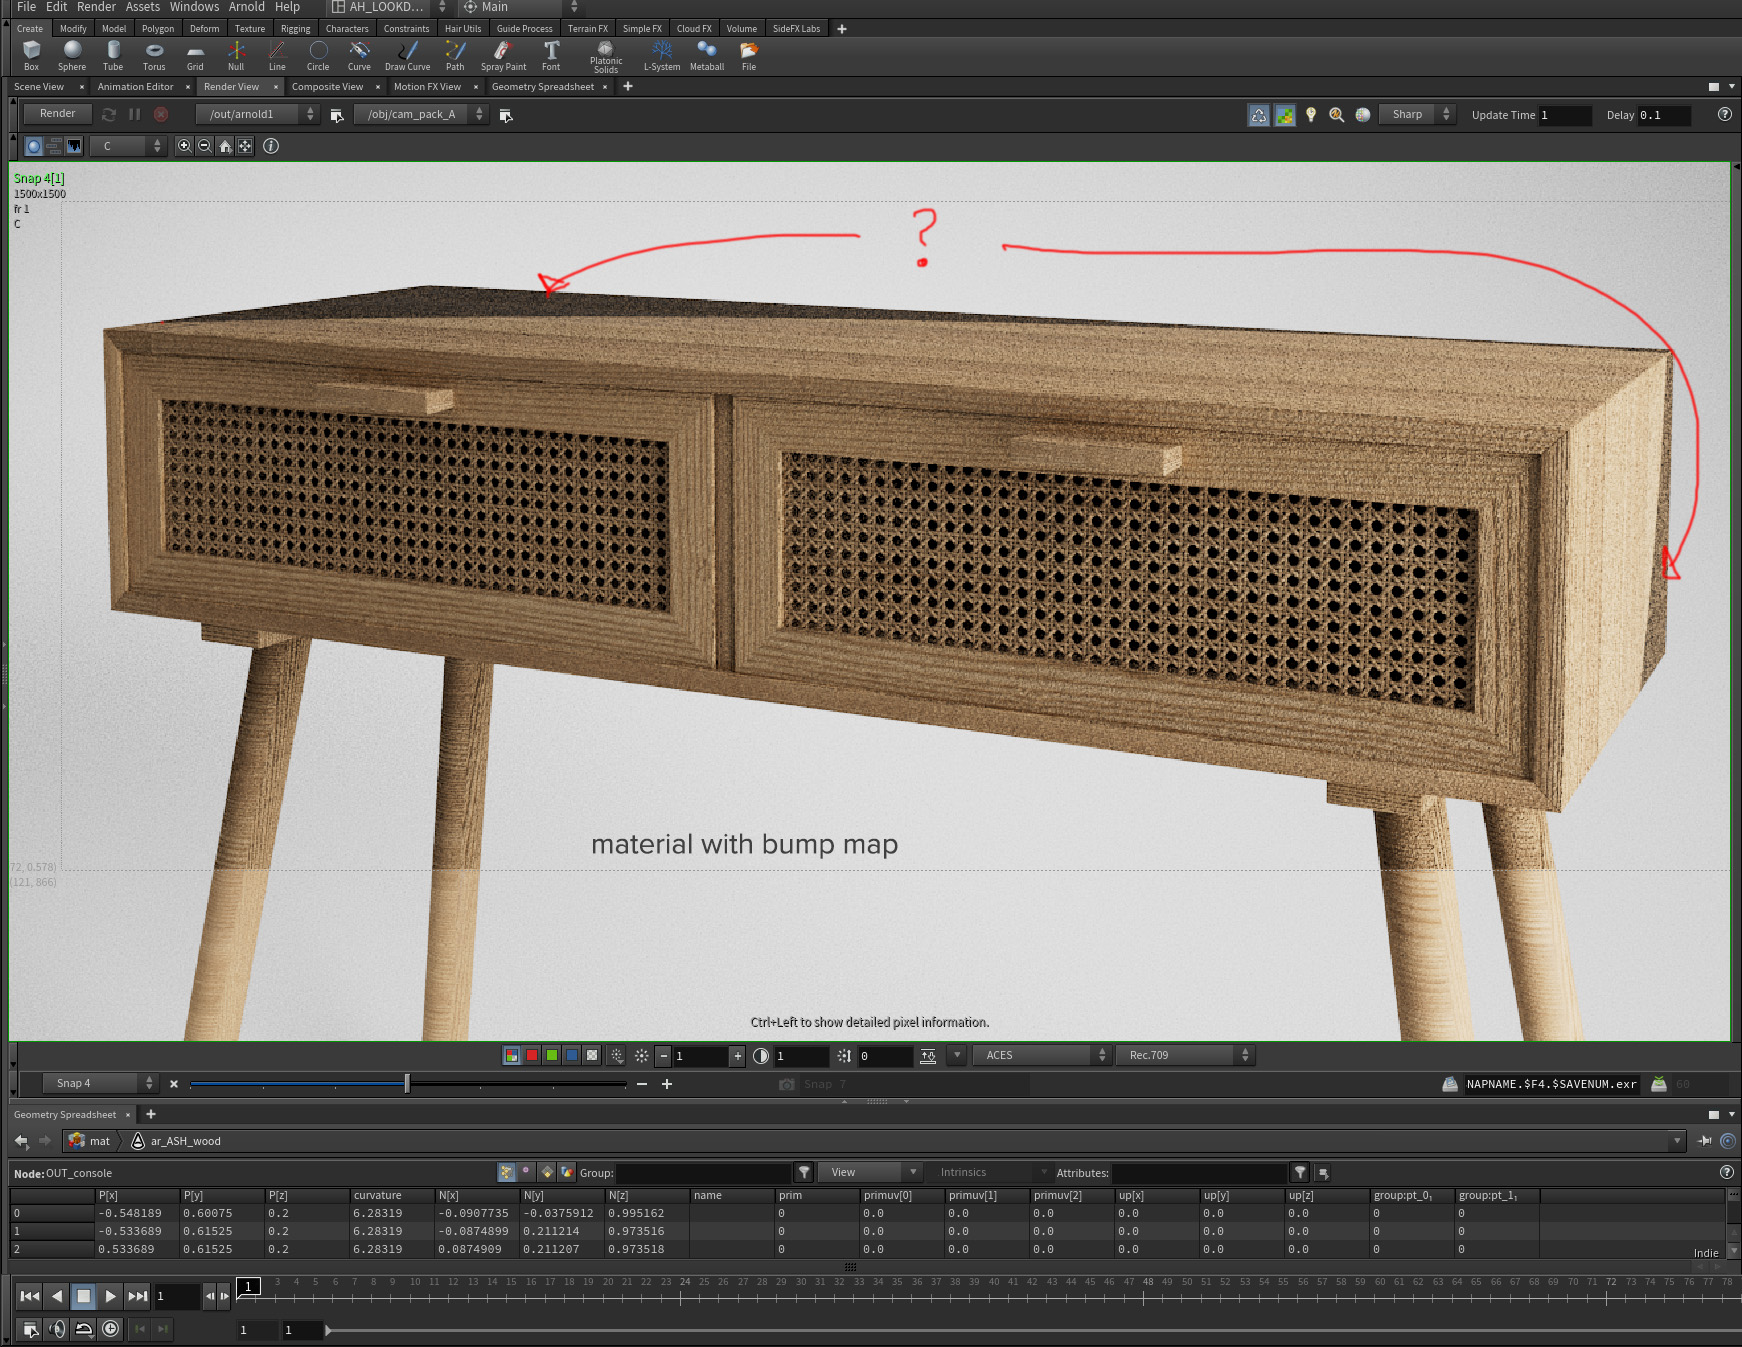Select the Platonic Solids shelf tool
Screen dimensions: 1742x1347
[x=606, y=55]
